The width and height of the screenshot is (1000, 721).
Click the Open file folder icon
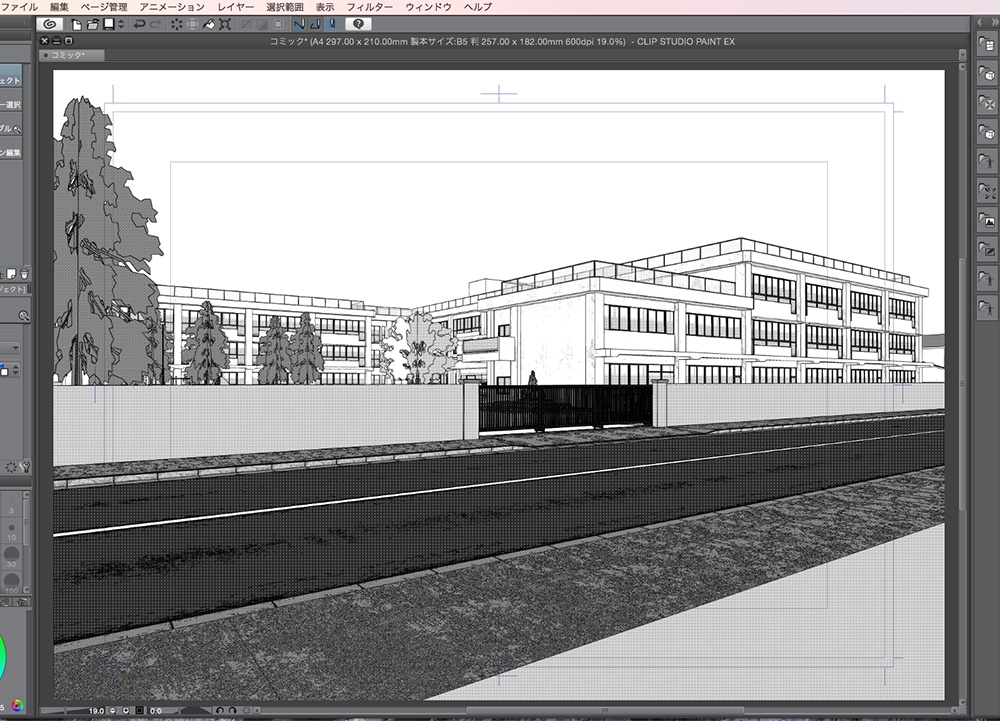click(93, 24)
